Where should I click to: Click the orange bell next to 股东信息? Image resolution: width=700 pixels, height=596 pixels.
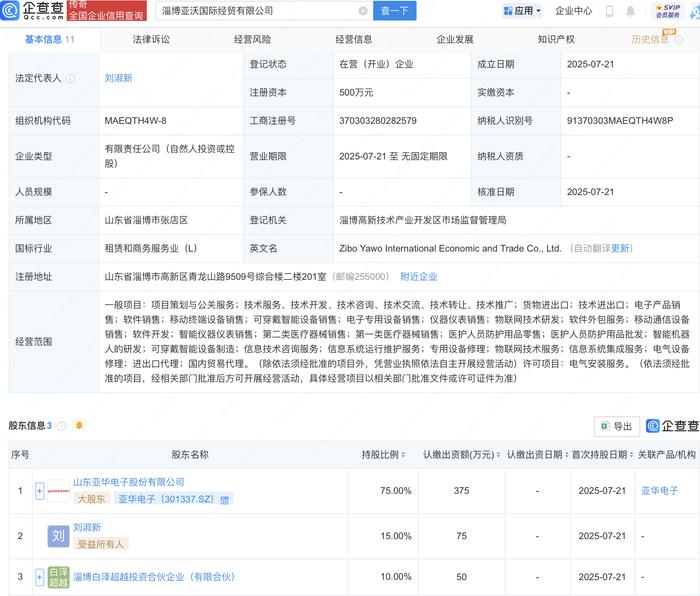[x=79, y=425]
